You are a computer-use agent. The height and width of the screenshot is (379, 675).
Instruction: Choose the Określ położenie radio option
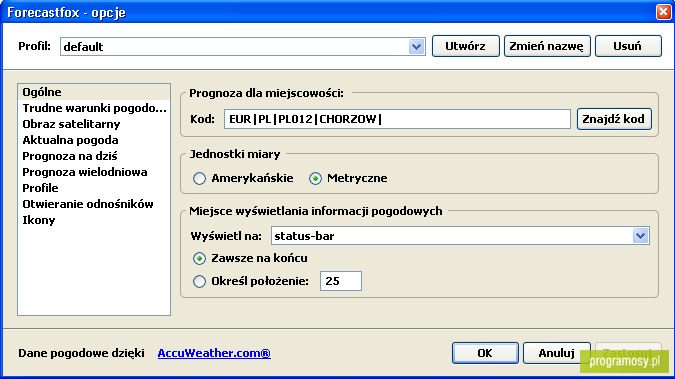point(199,281)
